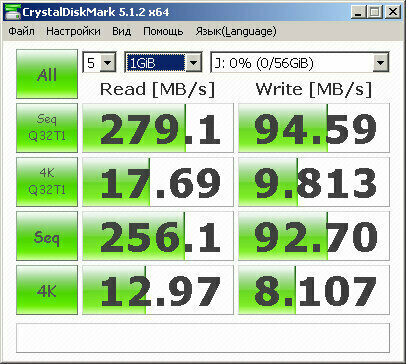406x364 pixels.
Task: Click the Seq write result 92.70
Action: click(x=314, y=236)
